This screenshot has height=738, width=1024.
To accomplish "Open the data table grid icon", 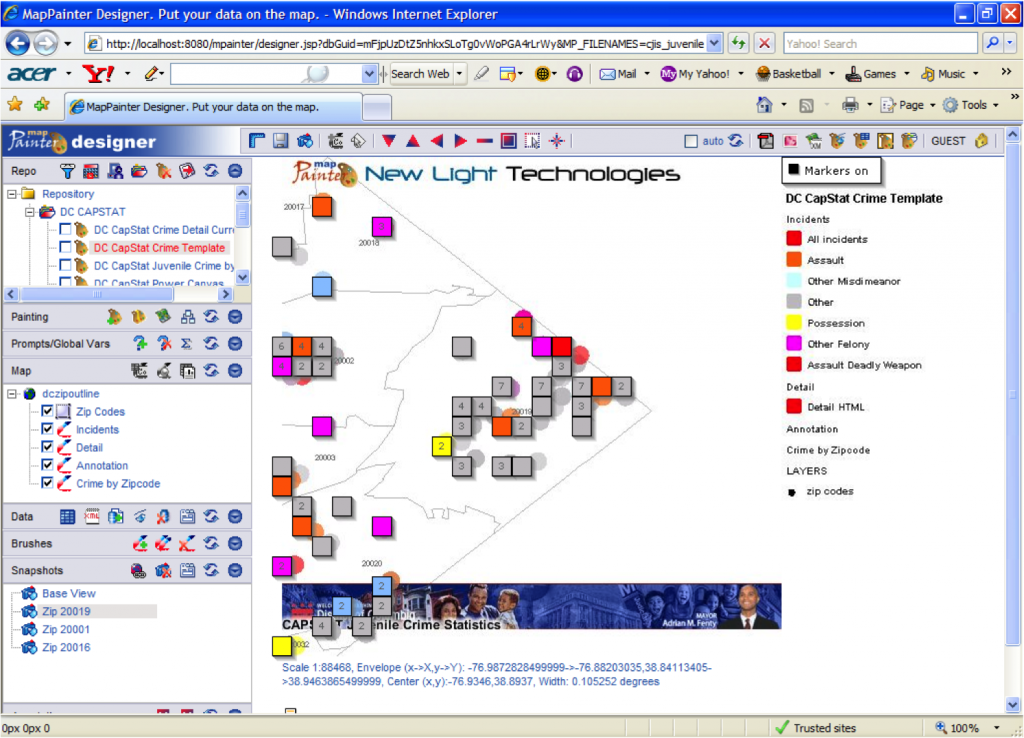I will click(x=67, y=517).
